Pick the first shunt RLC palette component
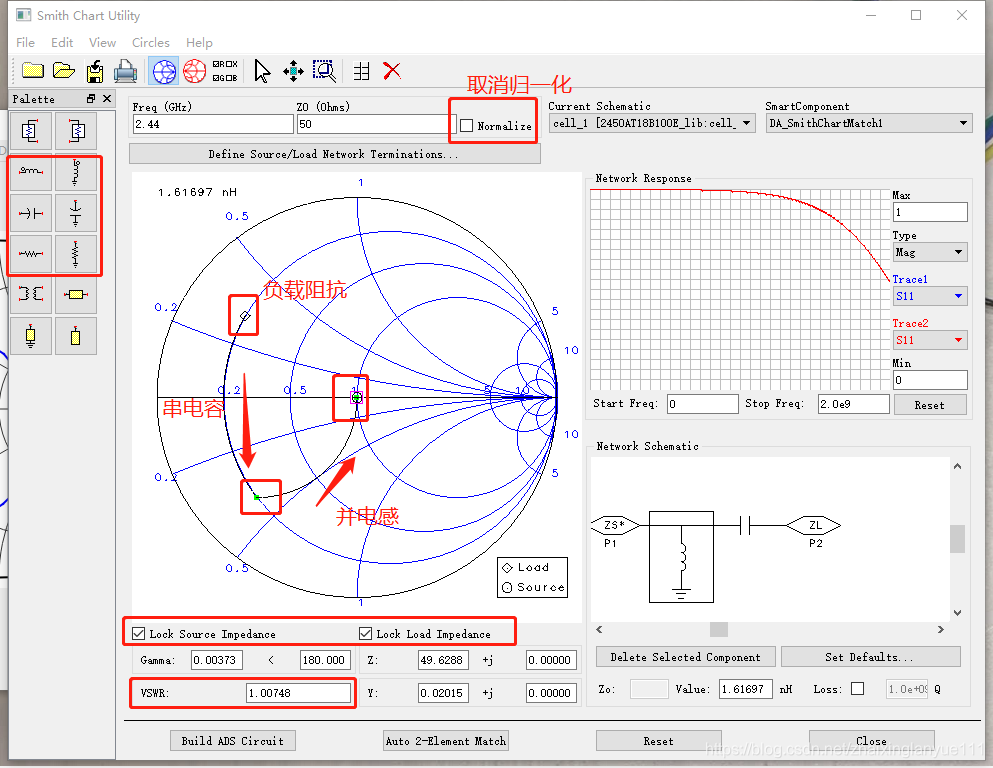Image resolution: width=993 pixels, height=768 pixels. (30, 131)
